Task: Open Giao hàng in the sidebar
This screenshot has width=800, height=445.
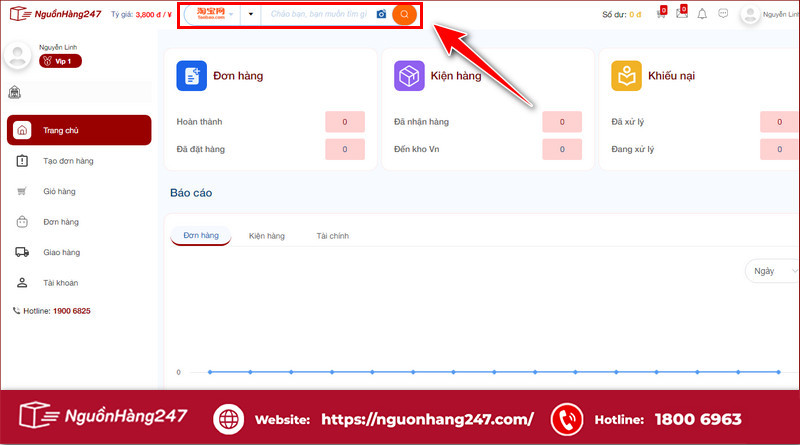Action: [61, 252]
